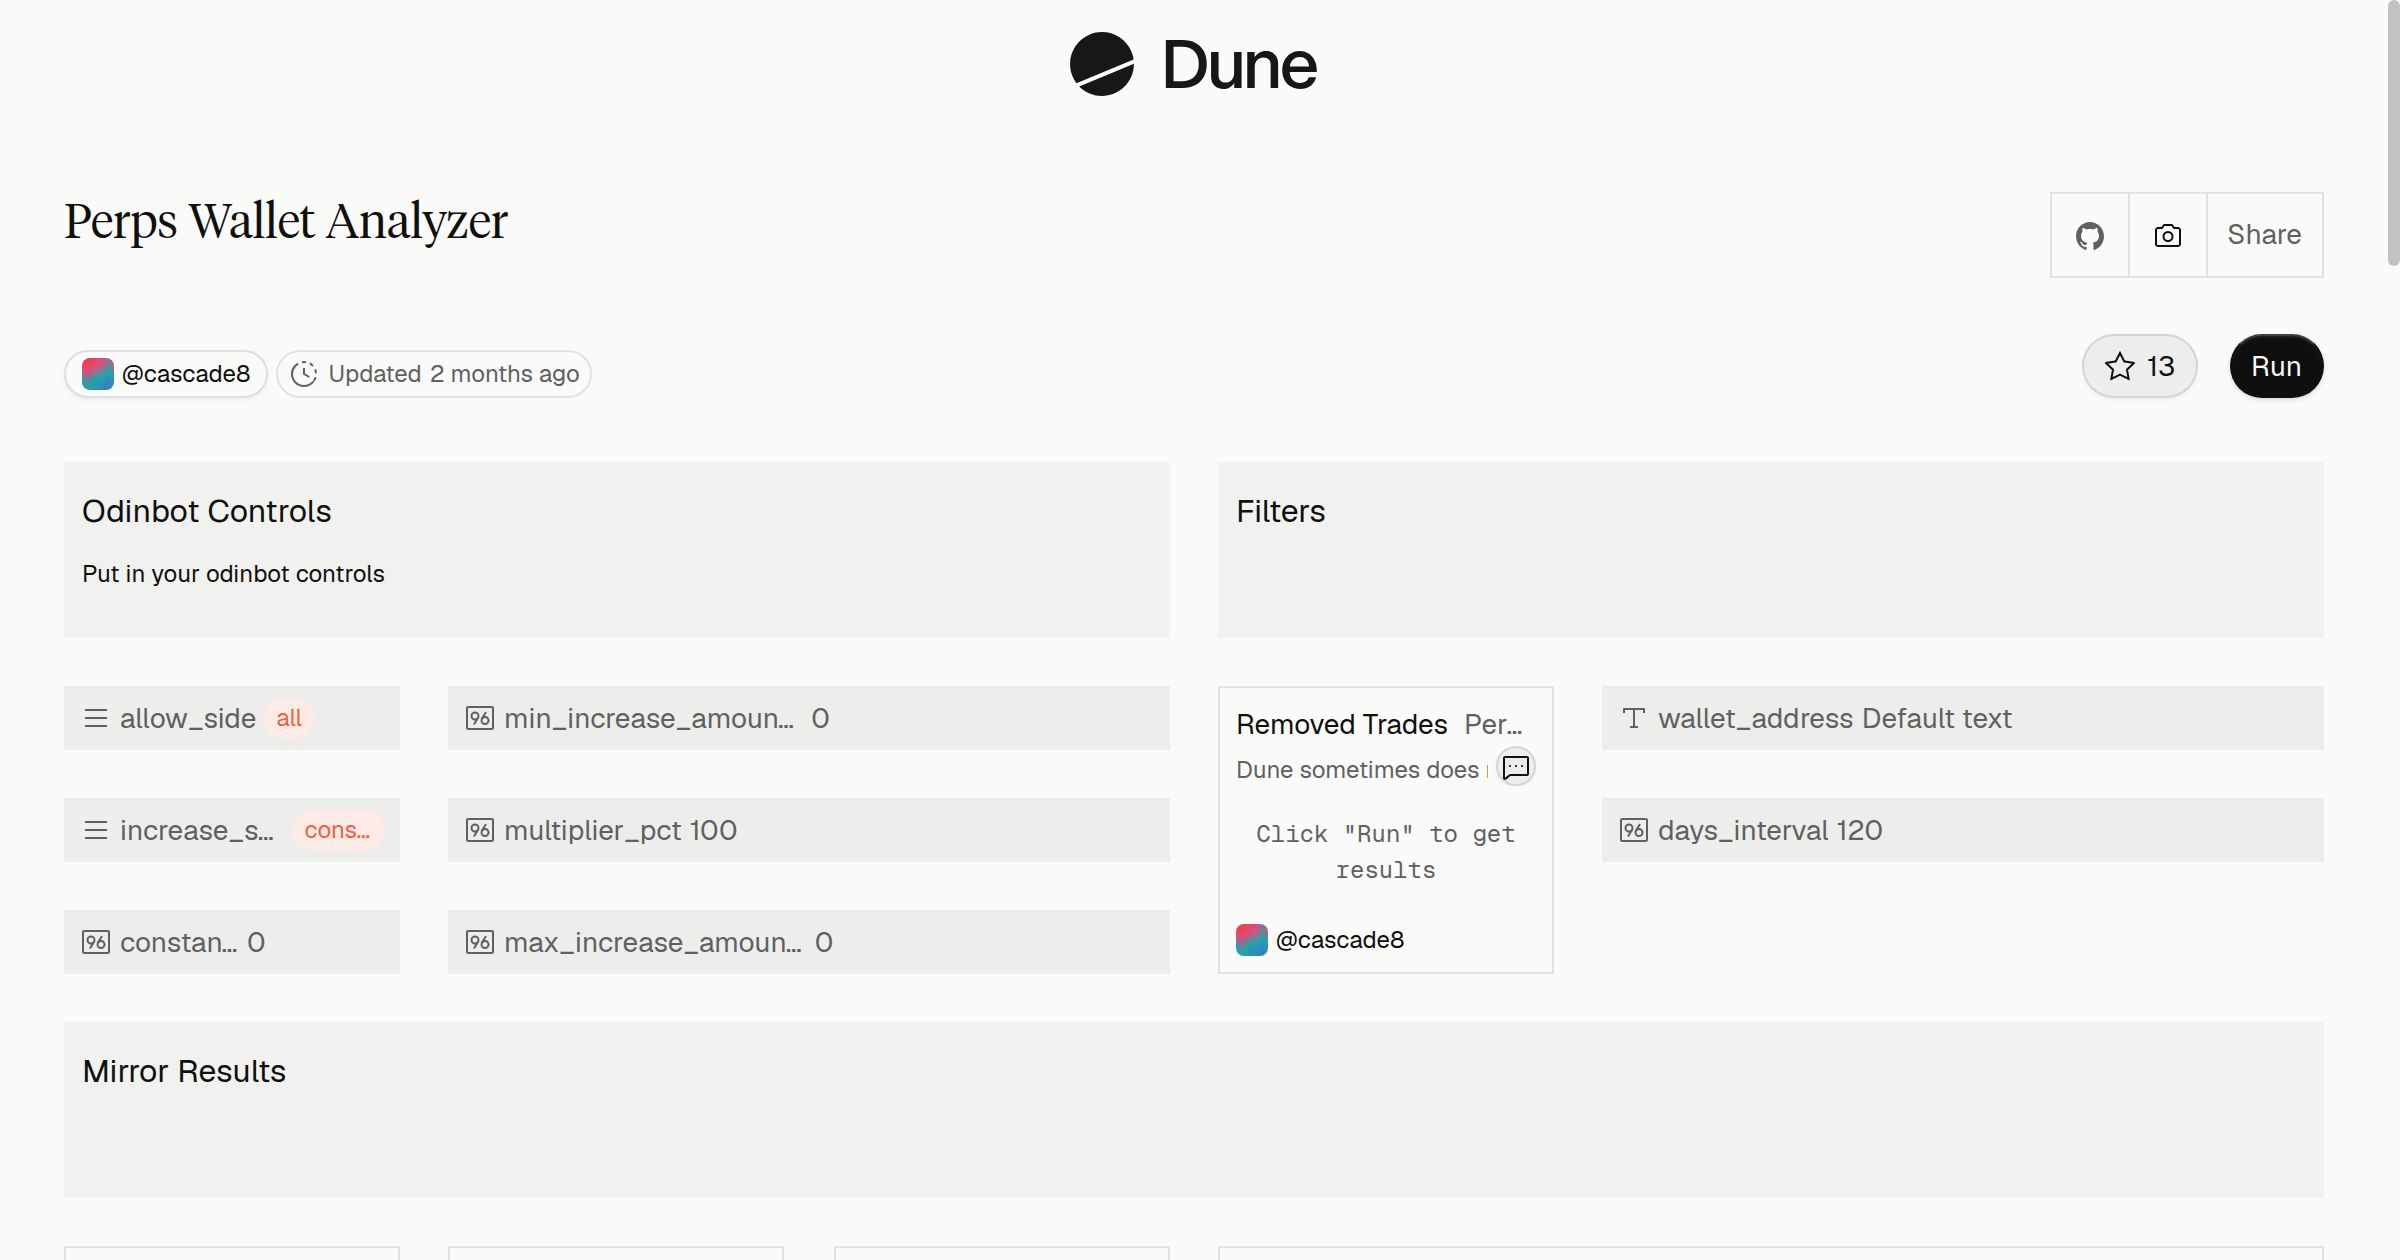Focus the wallet_address text field
The height and width of the screenshot is (1260, 2400).
(1963, 718)
